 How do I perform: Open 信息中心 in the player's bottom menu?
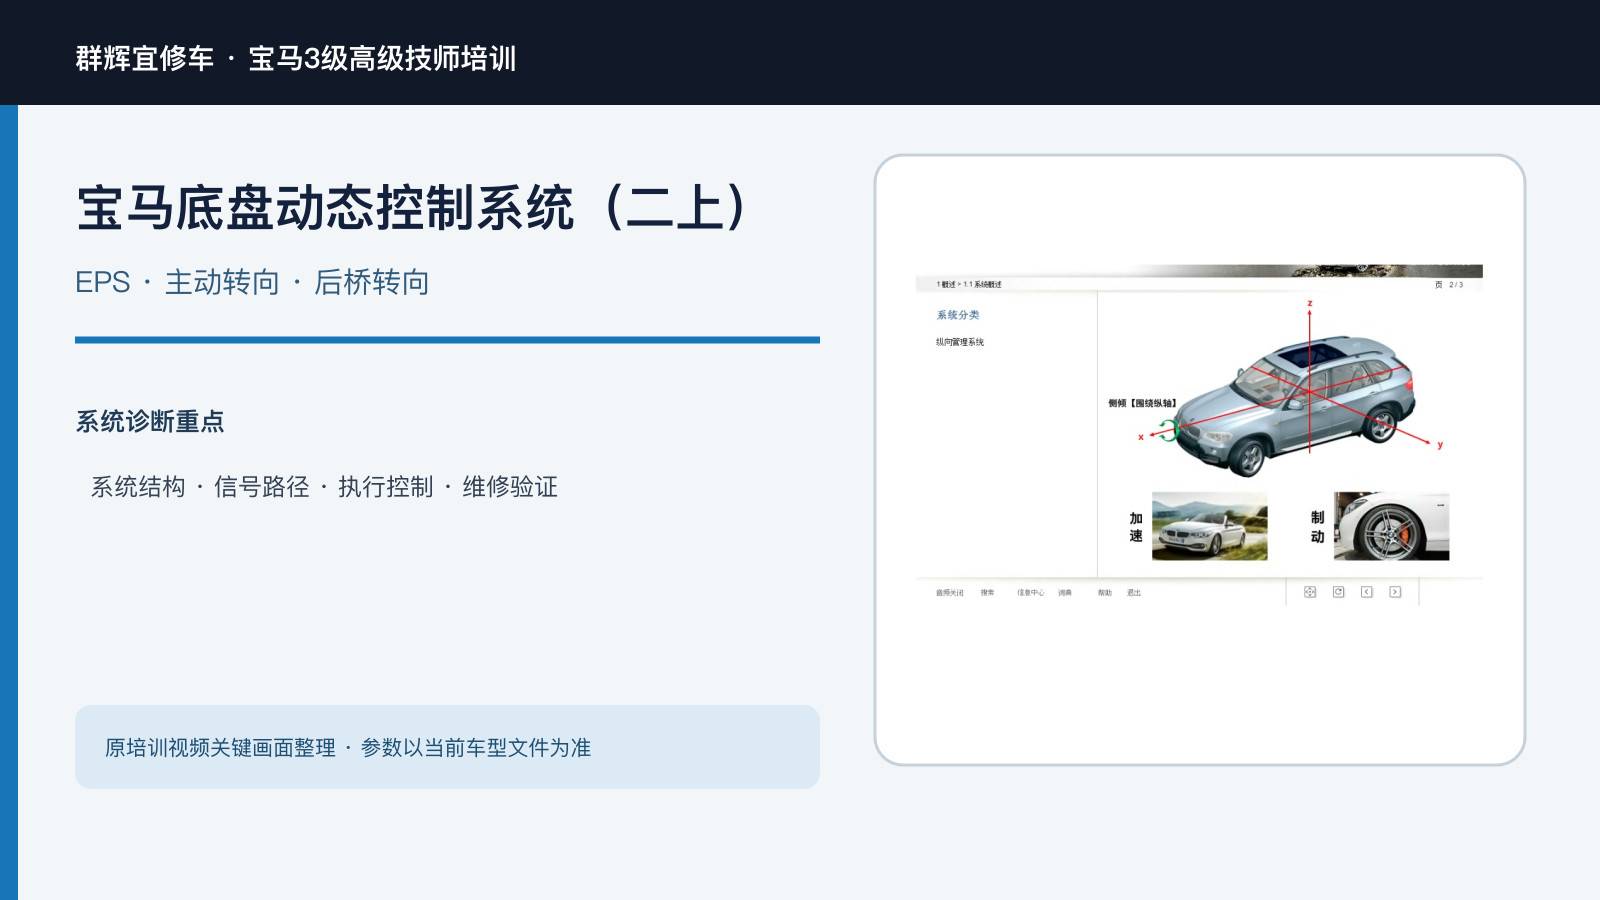[1031, 593]
